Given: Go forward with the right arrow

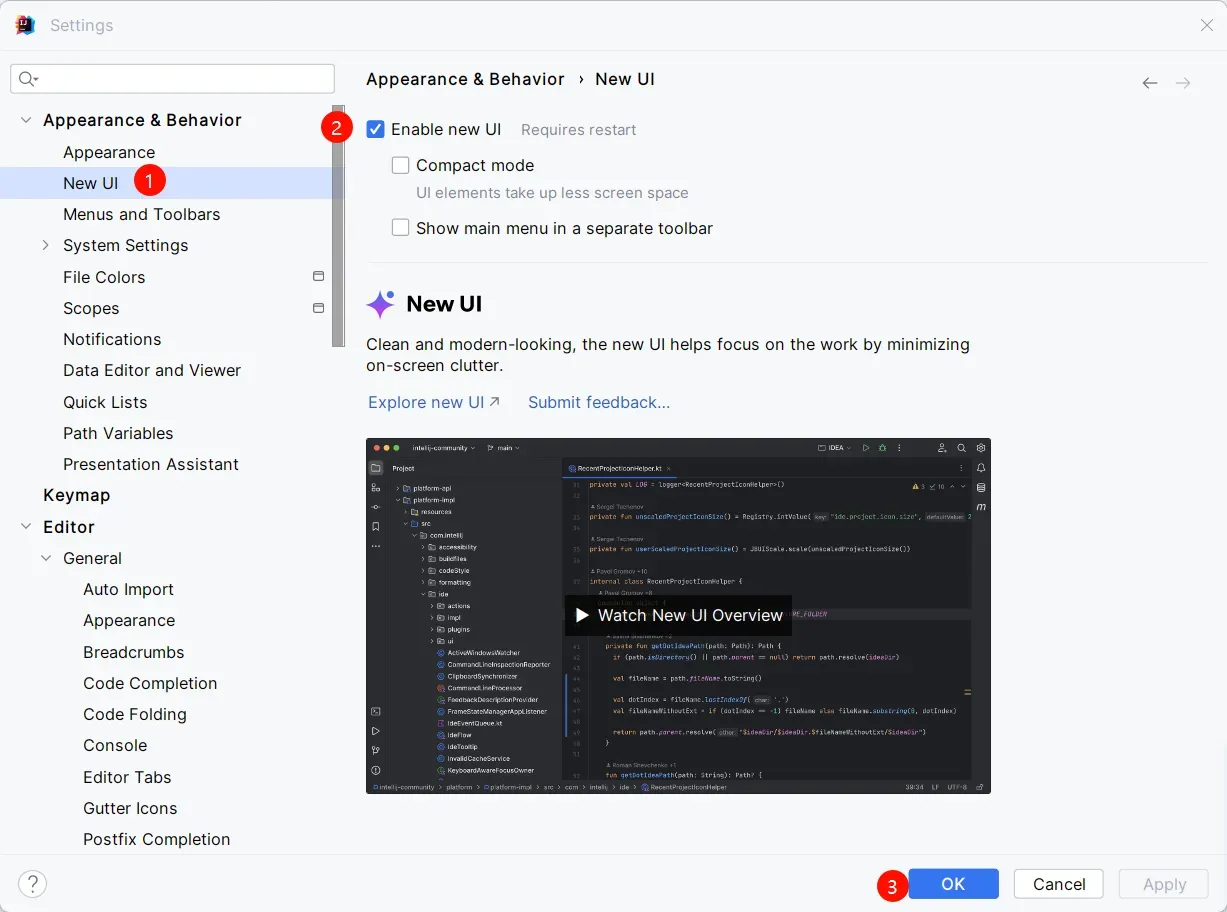Looking at the screenshot, I should click(1183, 83).
